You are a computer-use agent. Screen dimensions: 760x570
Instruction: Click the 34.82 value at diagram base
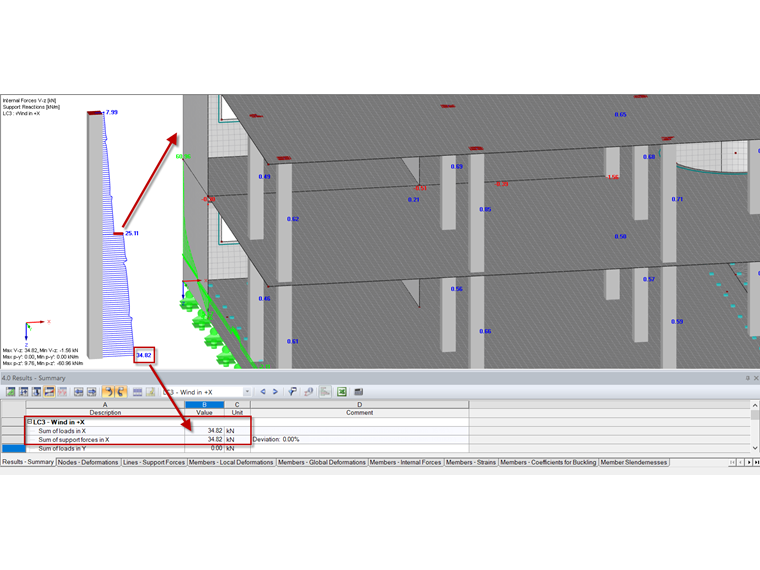click(144, 355)
